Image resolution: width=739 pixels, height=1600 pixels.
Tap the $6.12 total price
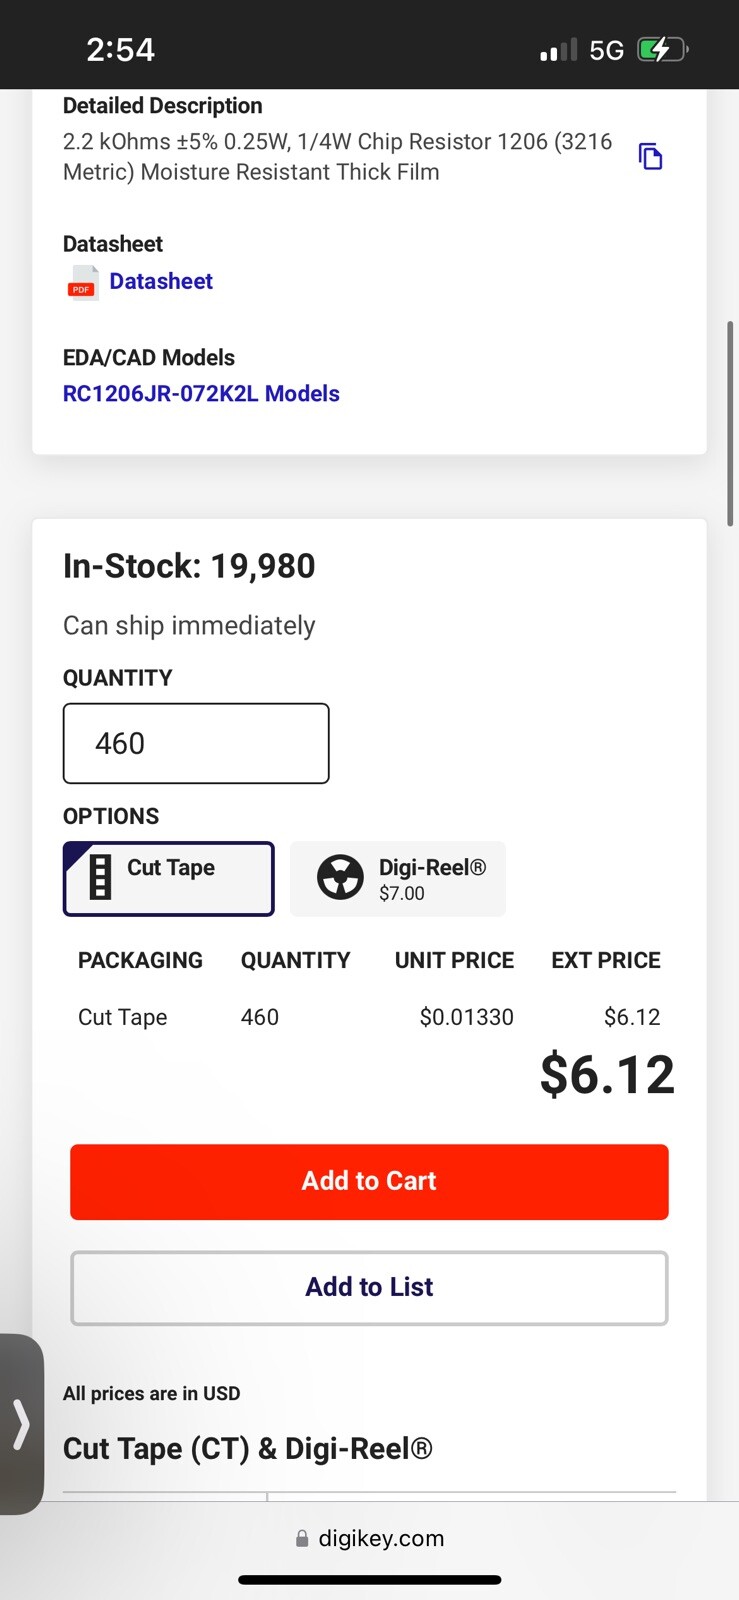point(607,1075)
